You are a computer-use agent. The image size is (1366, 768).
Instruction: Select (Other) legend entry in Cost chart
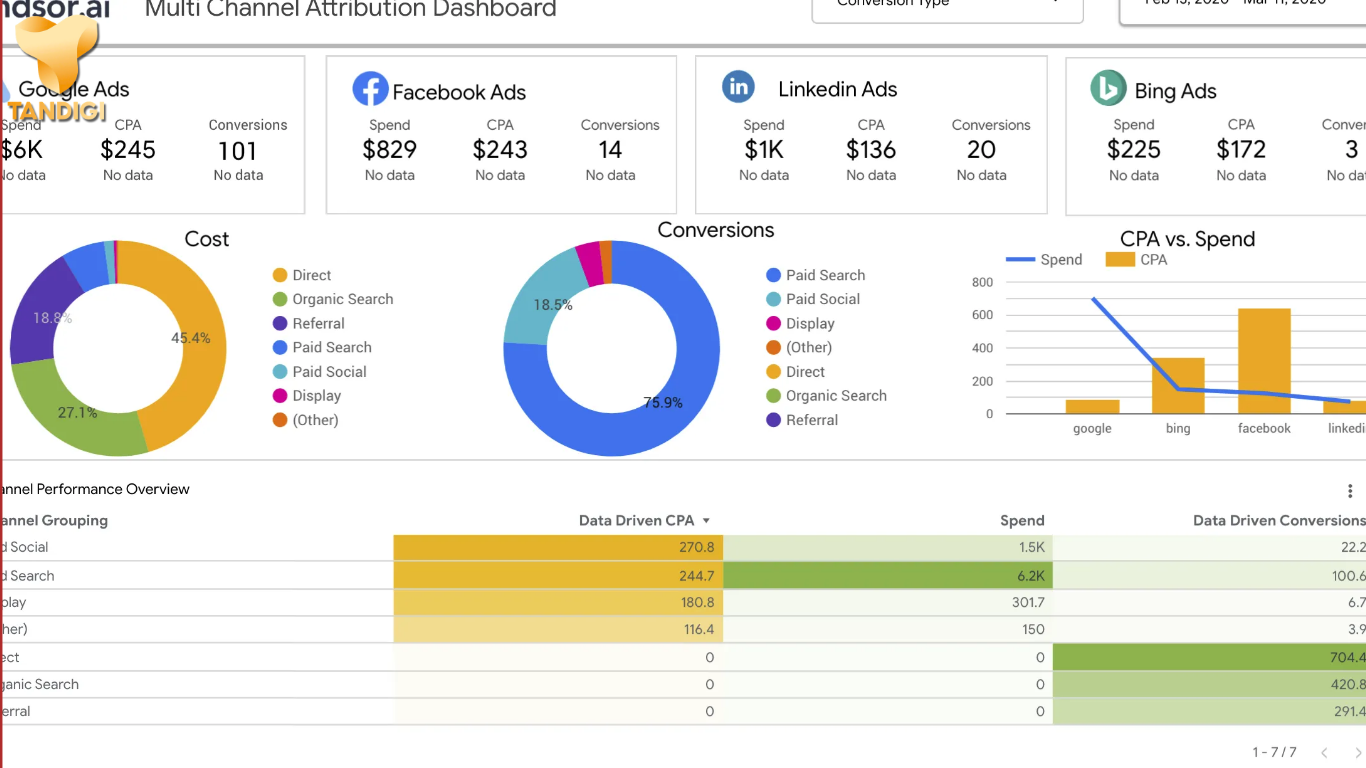click(x=306, y=420)
